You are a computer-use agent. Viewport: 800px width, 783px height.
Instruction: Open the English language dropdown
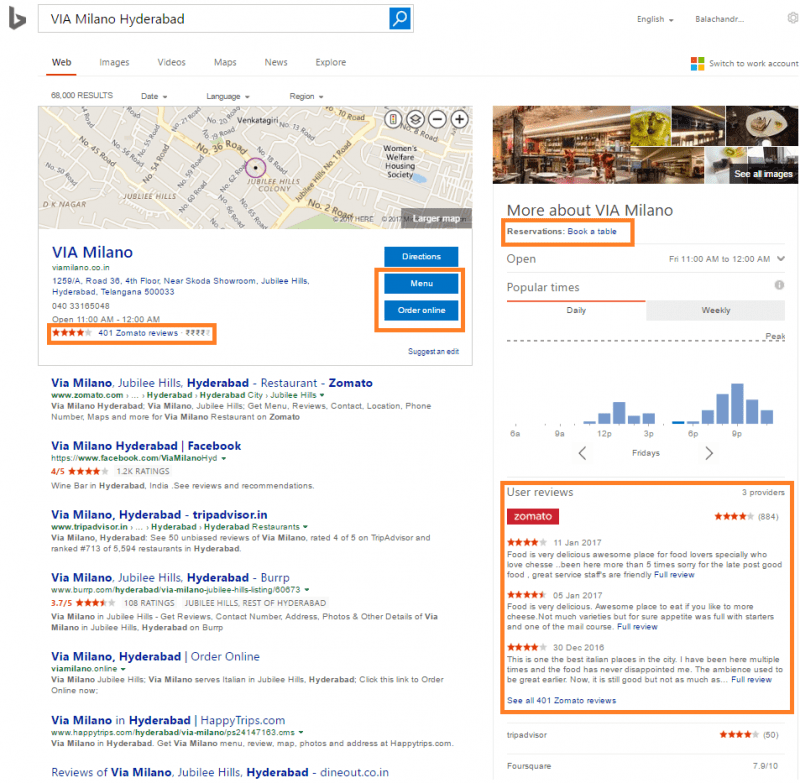655,19
